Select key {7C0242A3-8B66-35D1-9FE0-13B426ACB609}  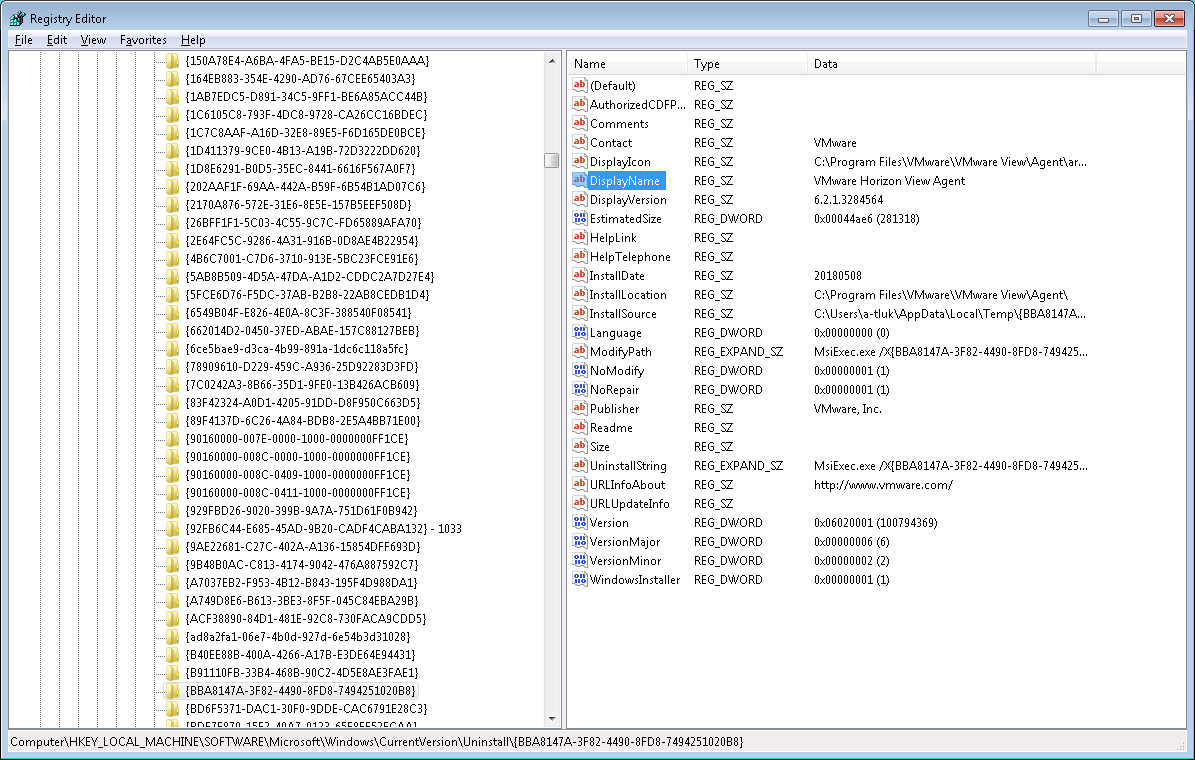point(302,385)
